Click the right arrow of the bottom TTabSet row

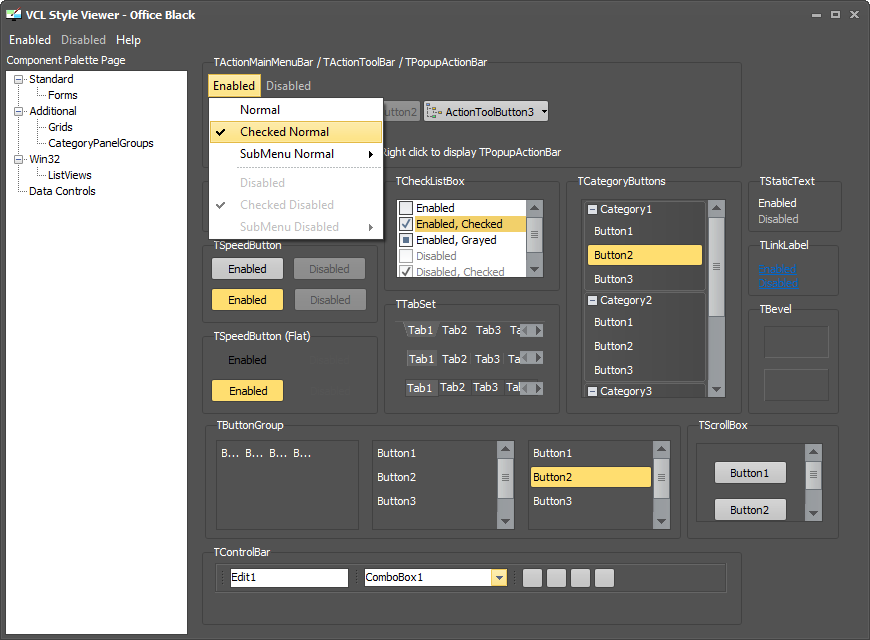coord(538,388)
